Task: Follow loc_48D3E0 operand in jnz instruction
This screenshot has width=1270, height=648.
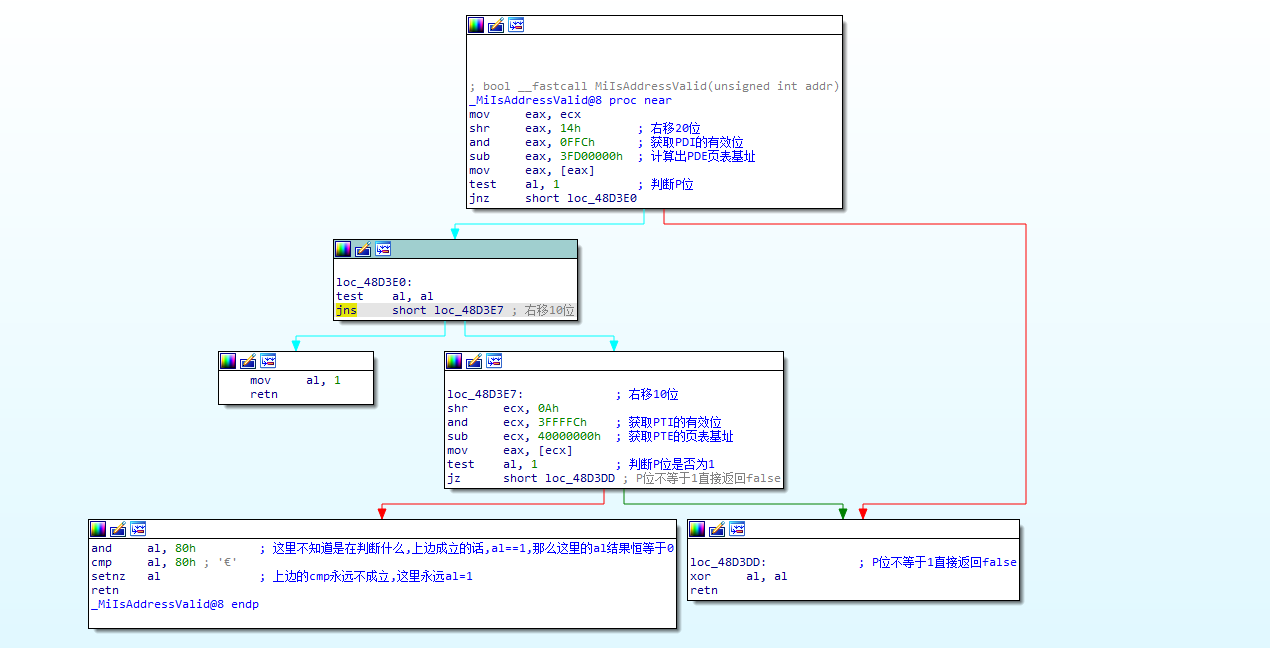Action: click(600, 198)
